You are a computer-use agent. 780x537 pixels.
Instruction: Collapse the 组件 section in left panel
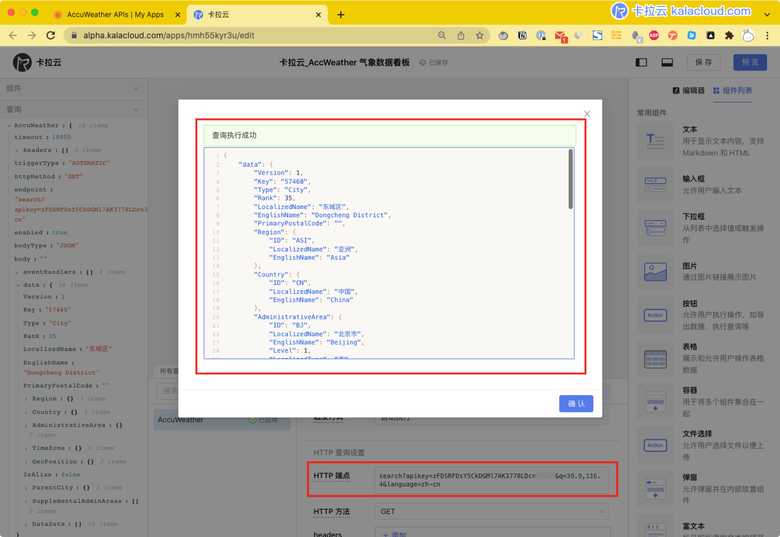point(136,89)
